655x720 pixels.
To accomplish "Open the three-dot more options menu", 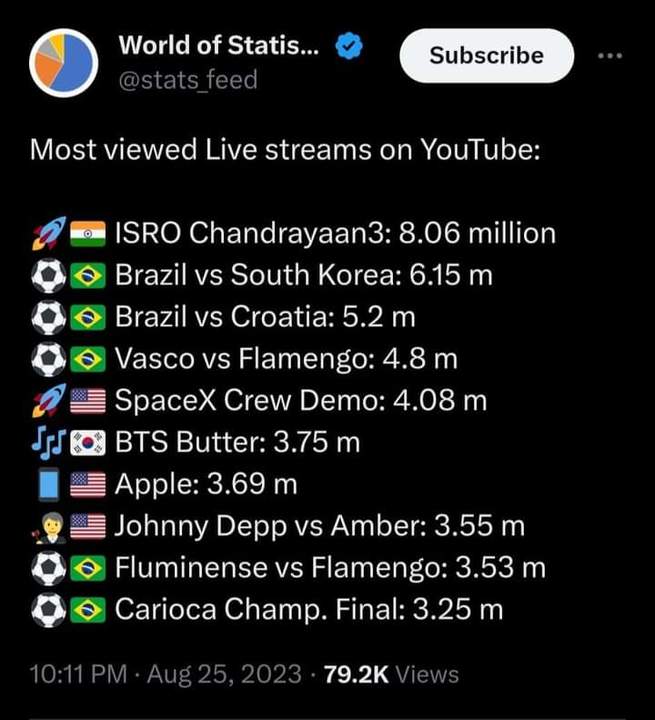I will pos(610,56).
